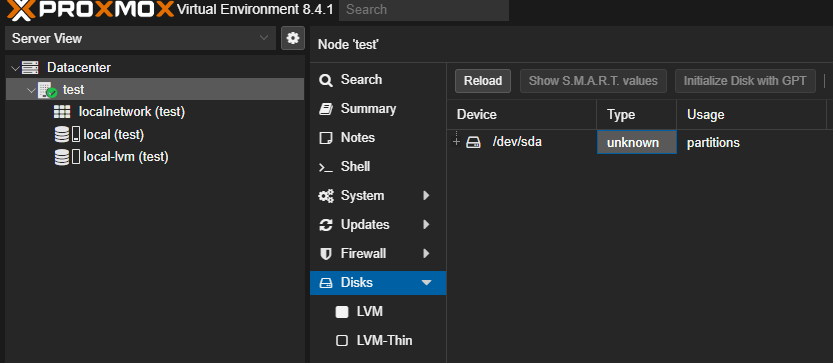Click Show S.M.A.R.T. values button

(x=593, y=81)
